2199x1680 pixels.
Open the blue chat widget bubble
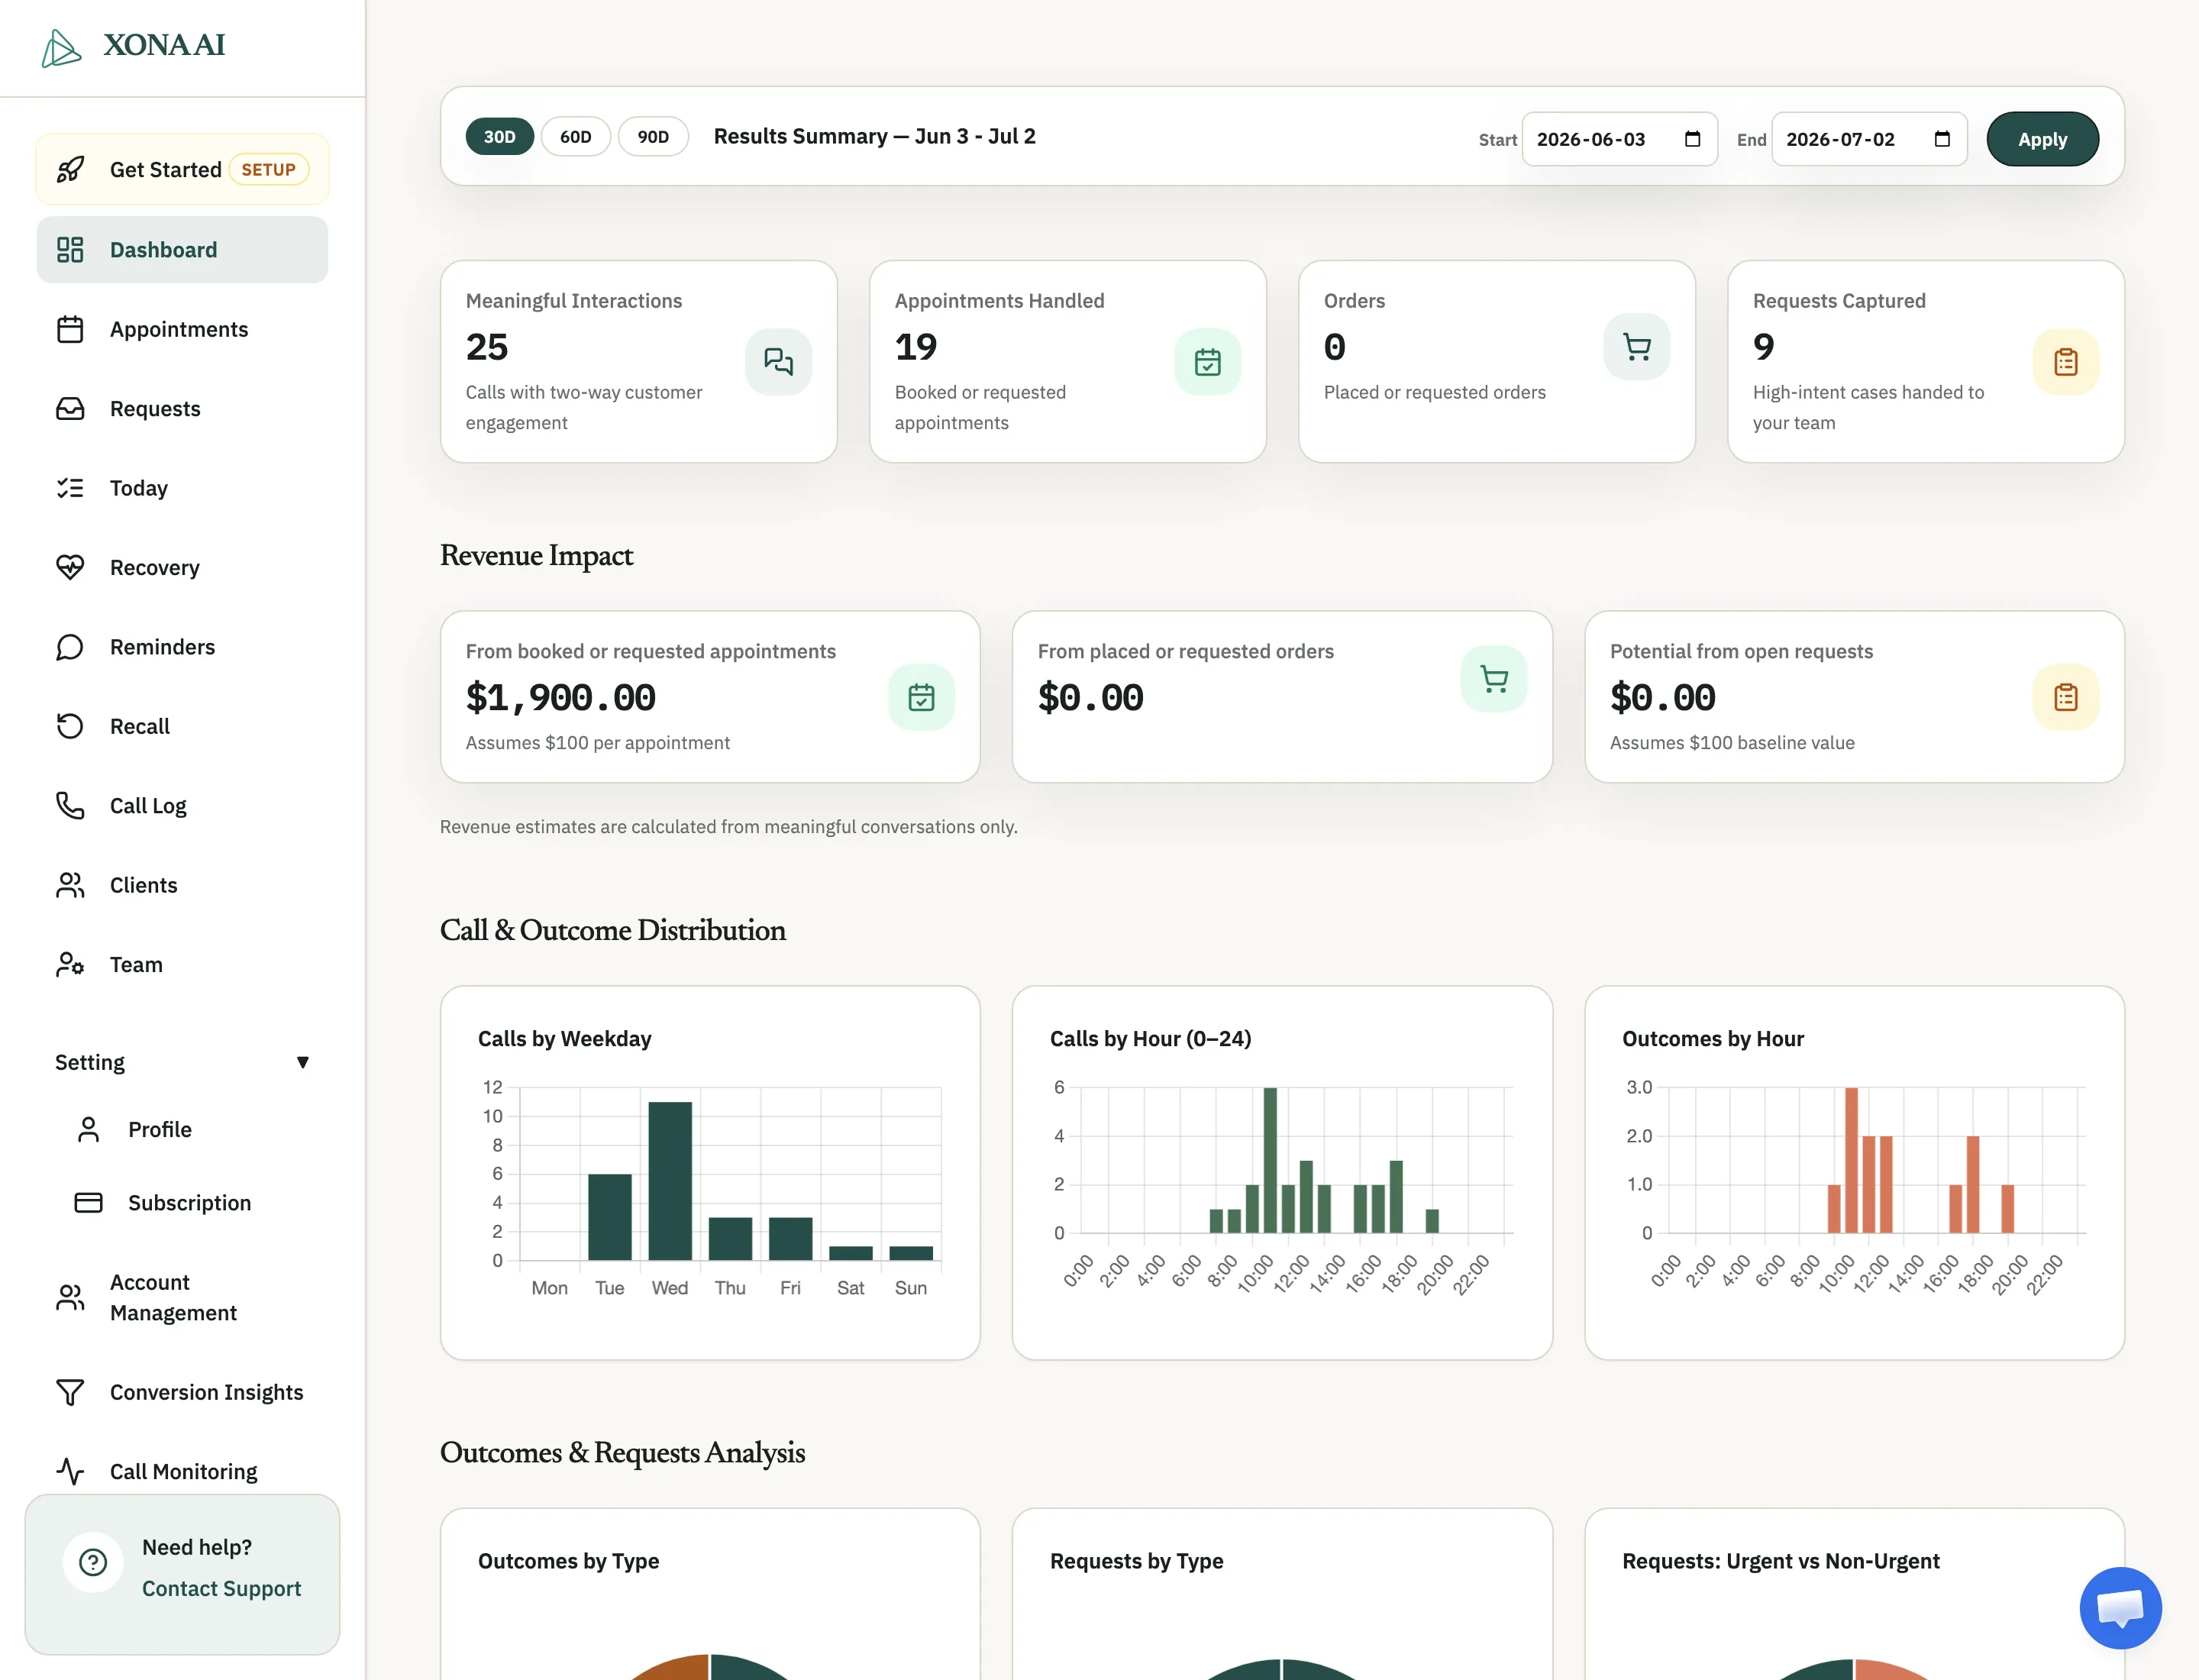pos(2120,1608)
